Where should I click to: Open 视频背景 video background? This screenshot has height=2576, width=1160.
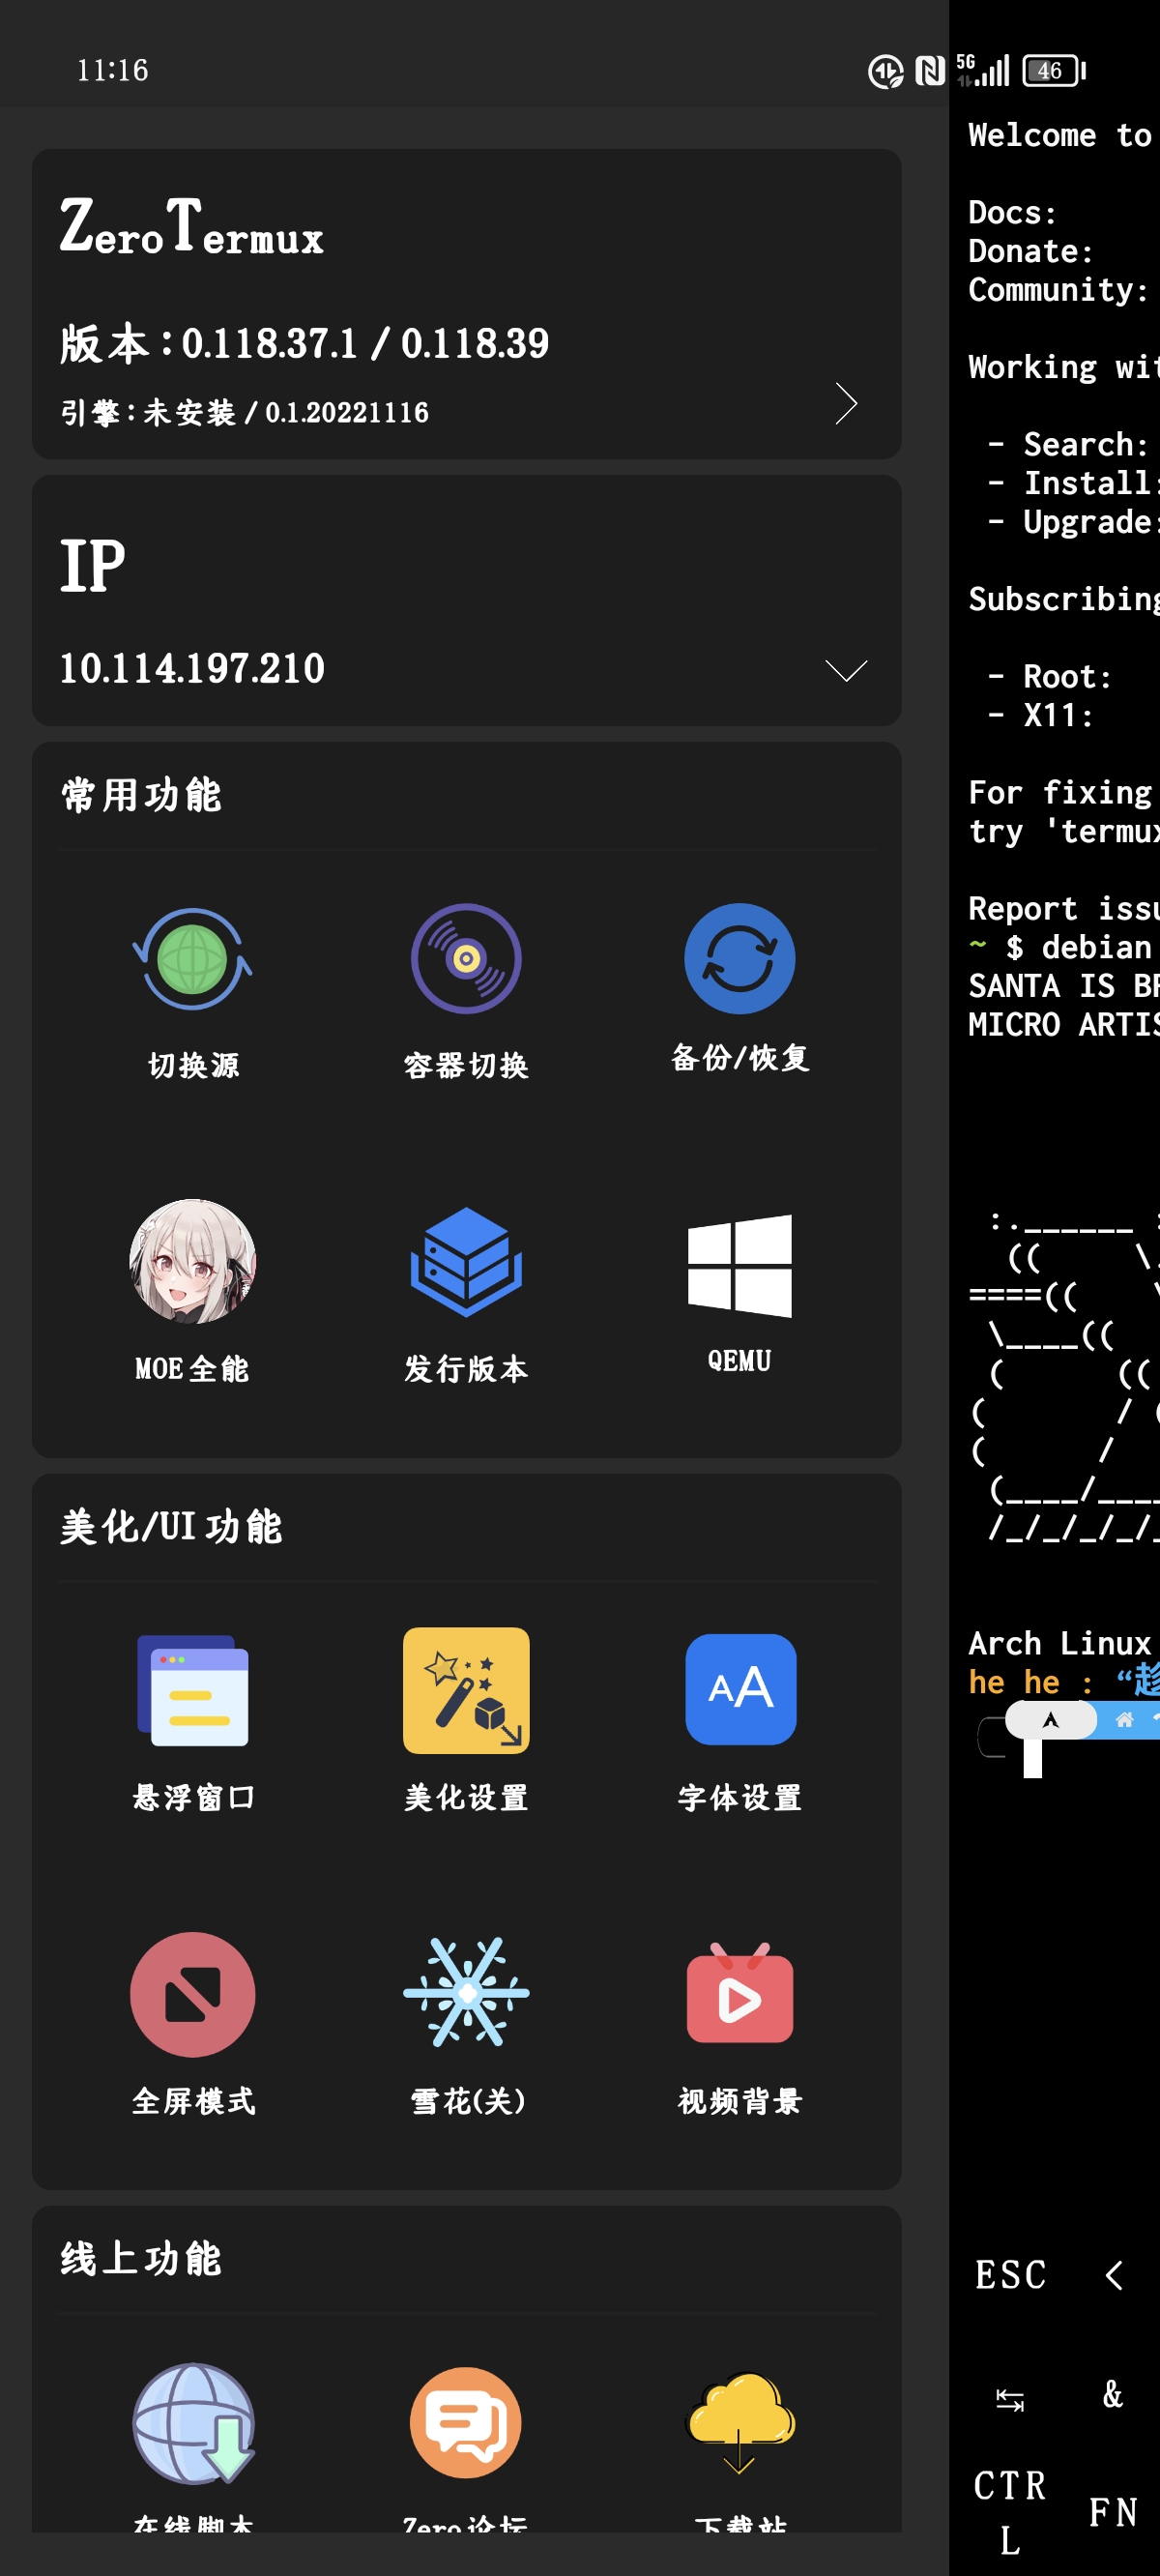[739, 1994]
